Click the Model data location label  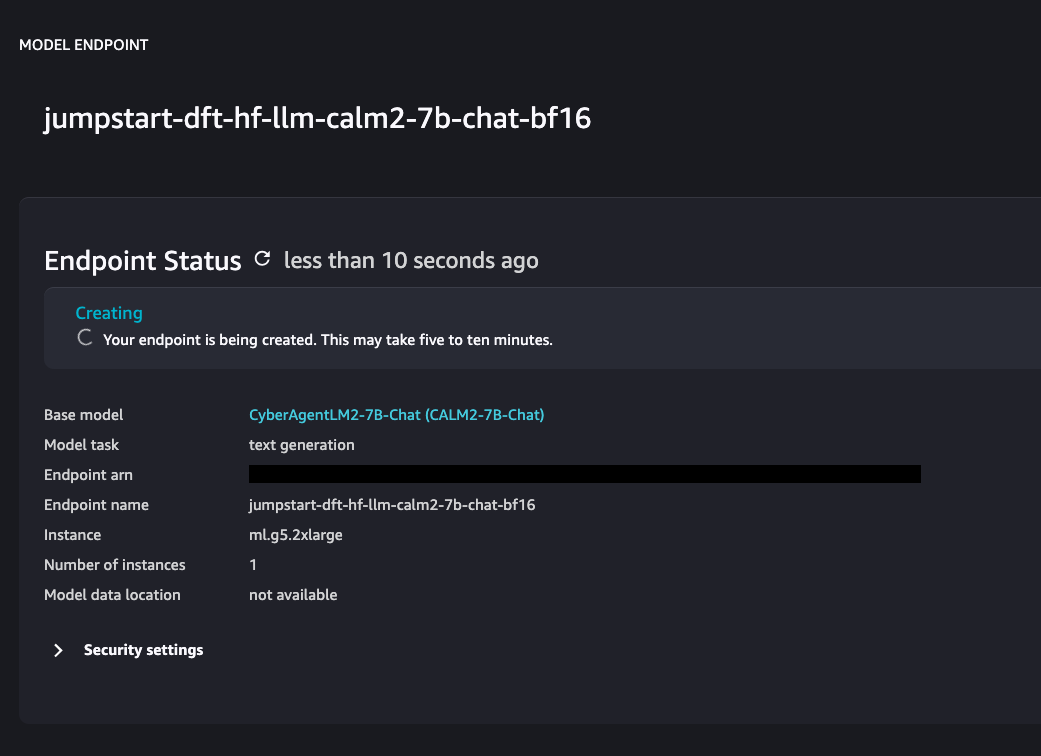point(112,595)
